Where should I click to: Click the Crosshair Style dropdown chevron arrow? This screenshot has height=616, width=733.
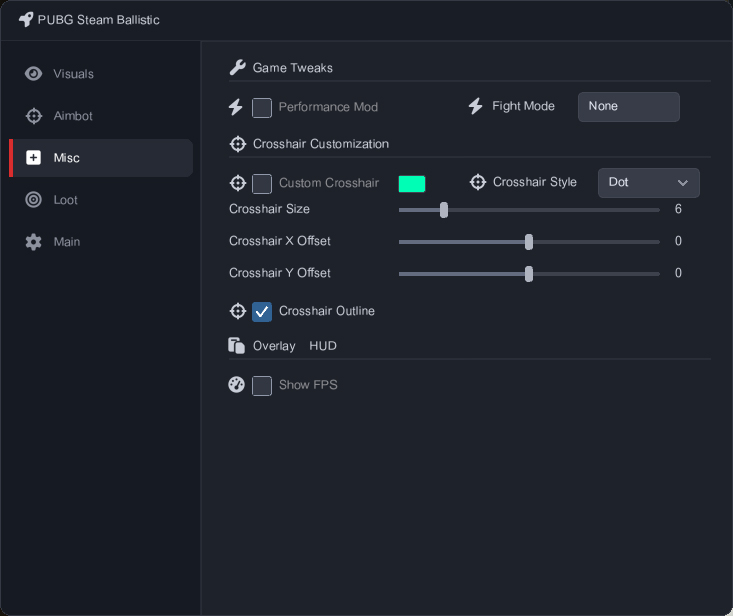pos(683,183)
